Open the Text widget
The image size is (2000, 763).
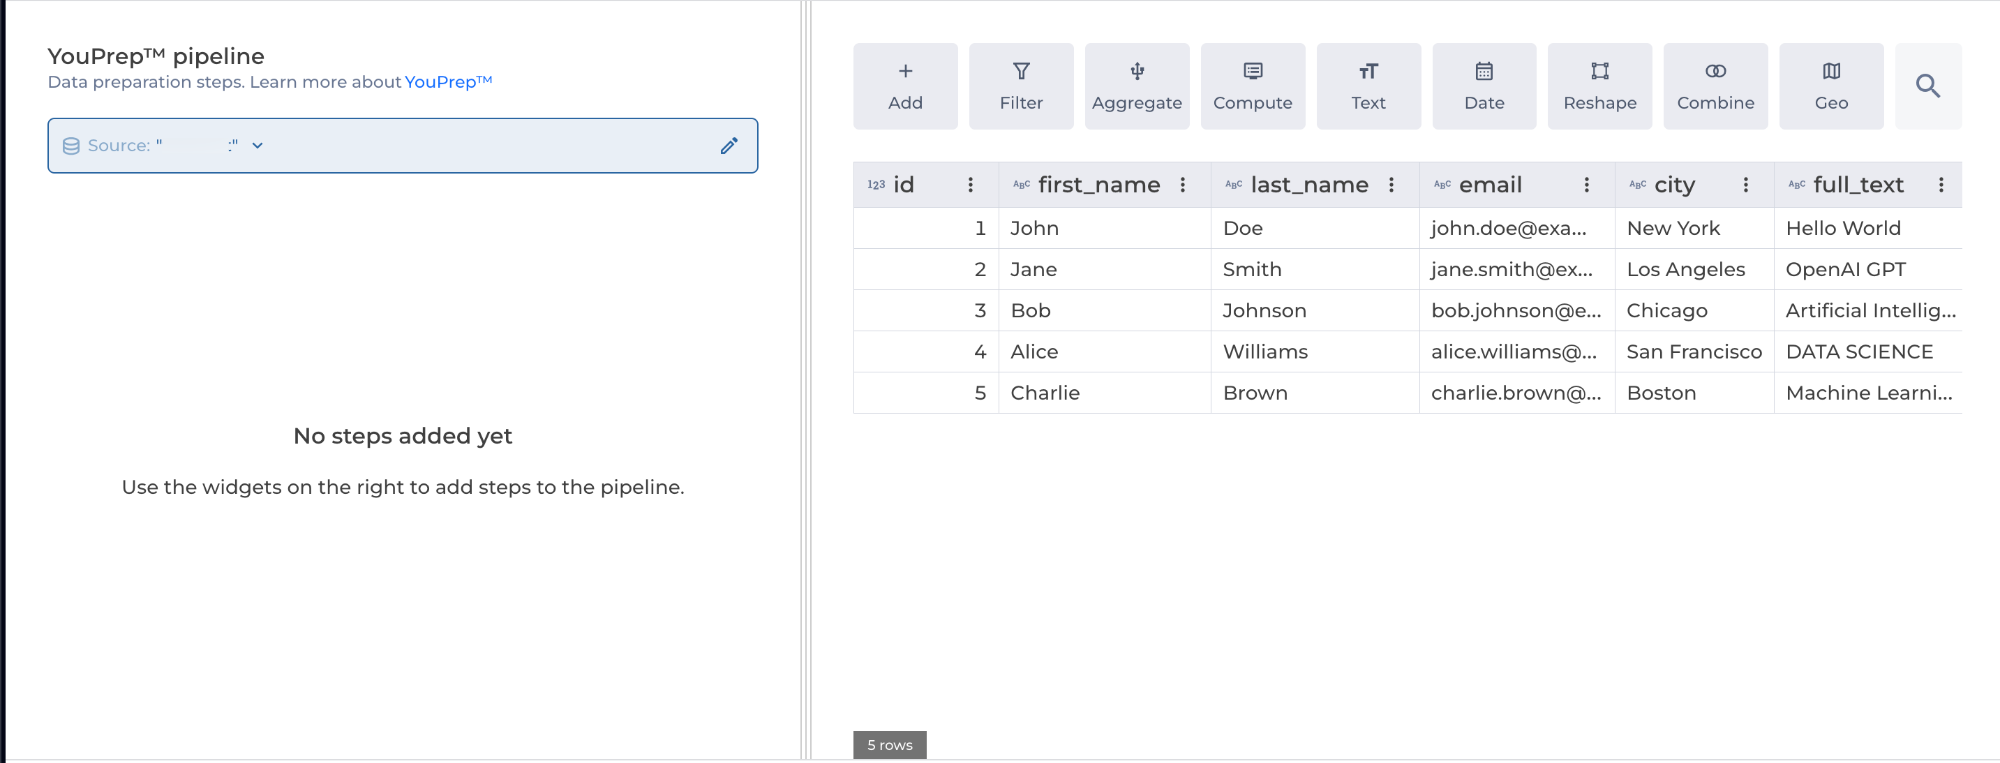point(1368,86)
